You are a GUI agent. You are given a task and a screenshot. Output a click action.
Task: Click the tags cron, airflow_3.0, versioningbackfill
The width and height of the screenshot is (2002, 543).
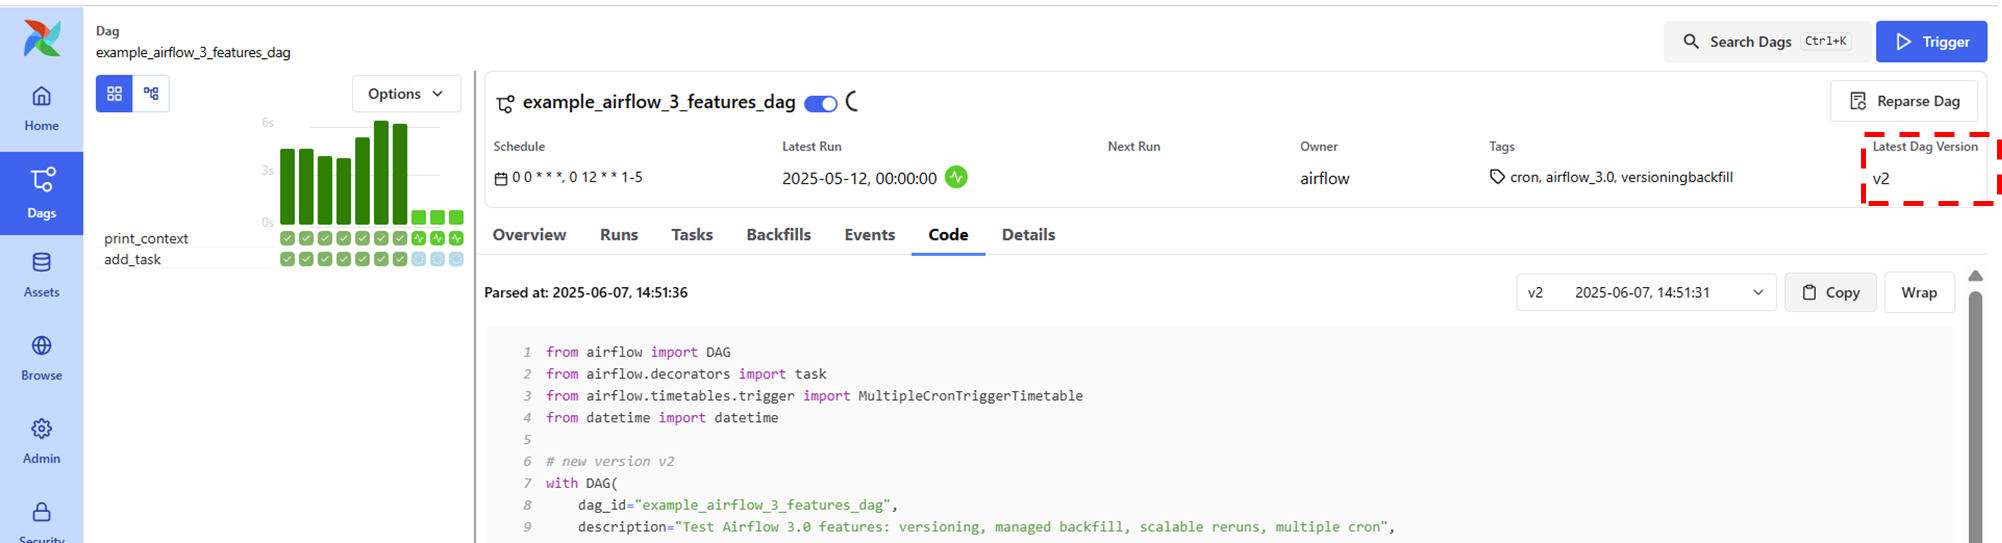1621,177
